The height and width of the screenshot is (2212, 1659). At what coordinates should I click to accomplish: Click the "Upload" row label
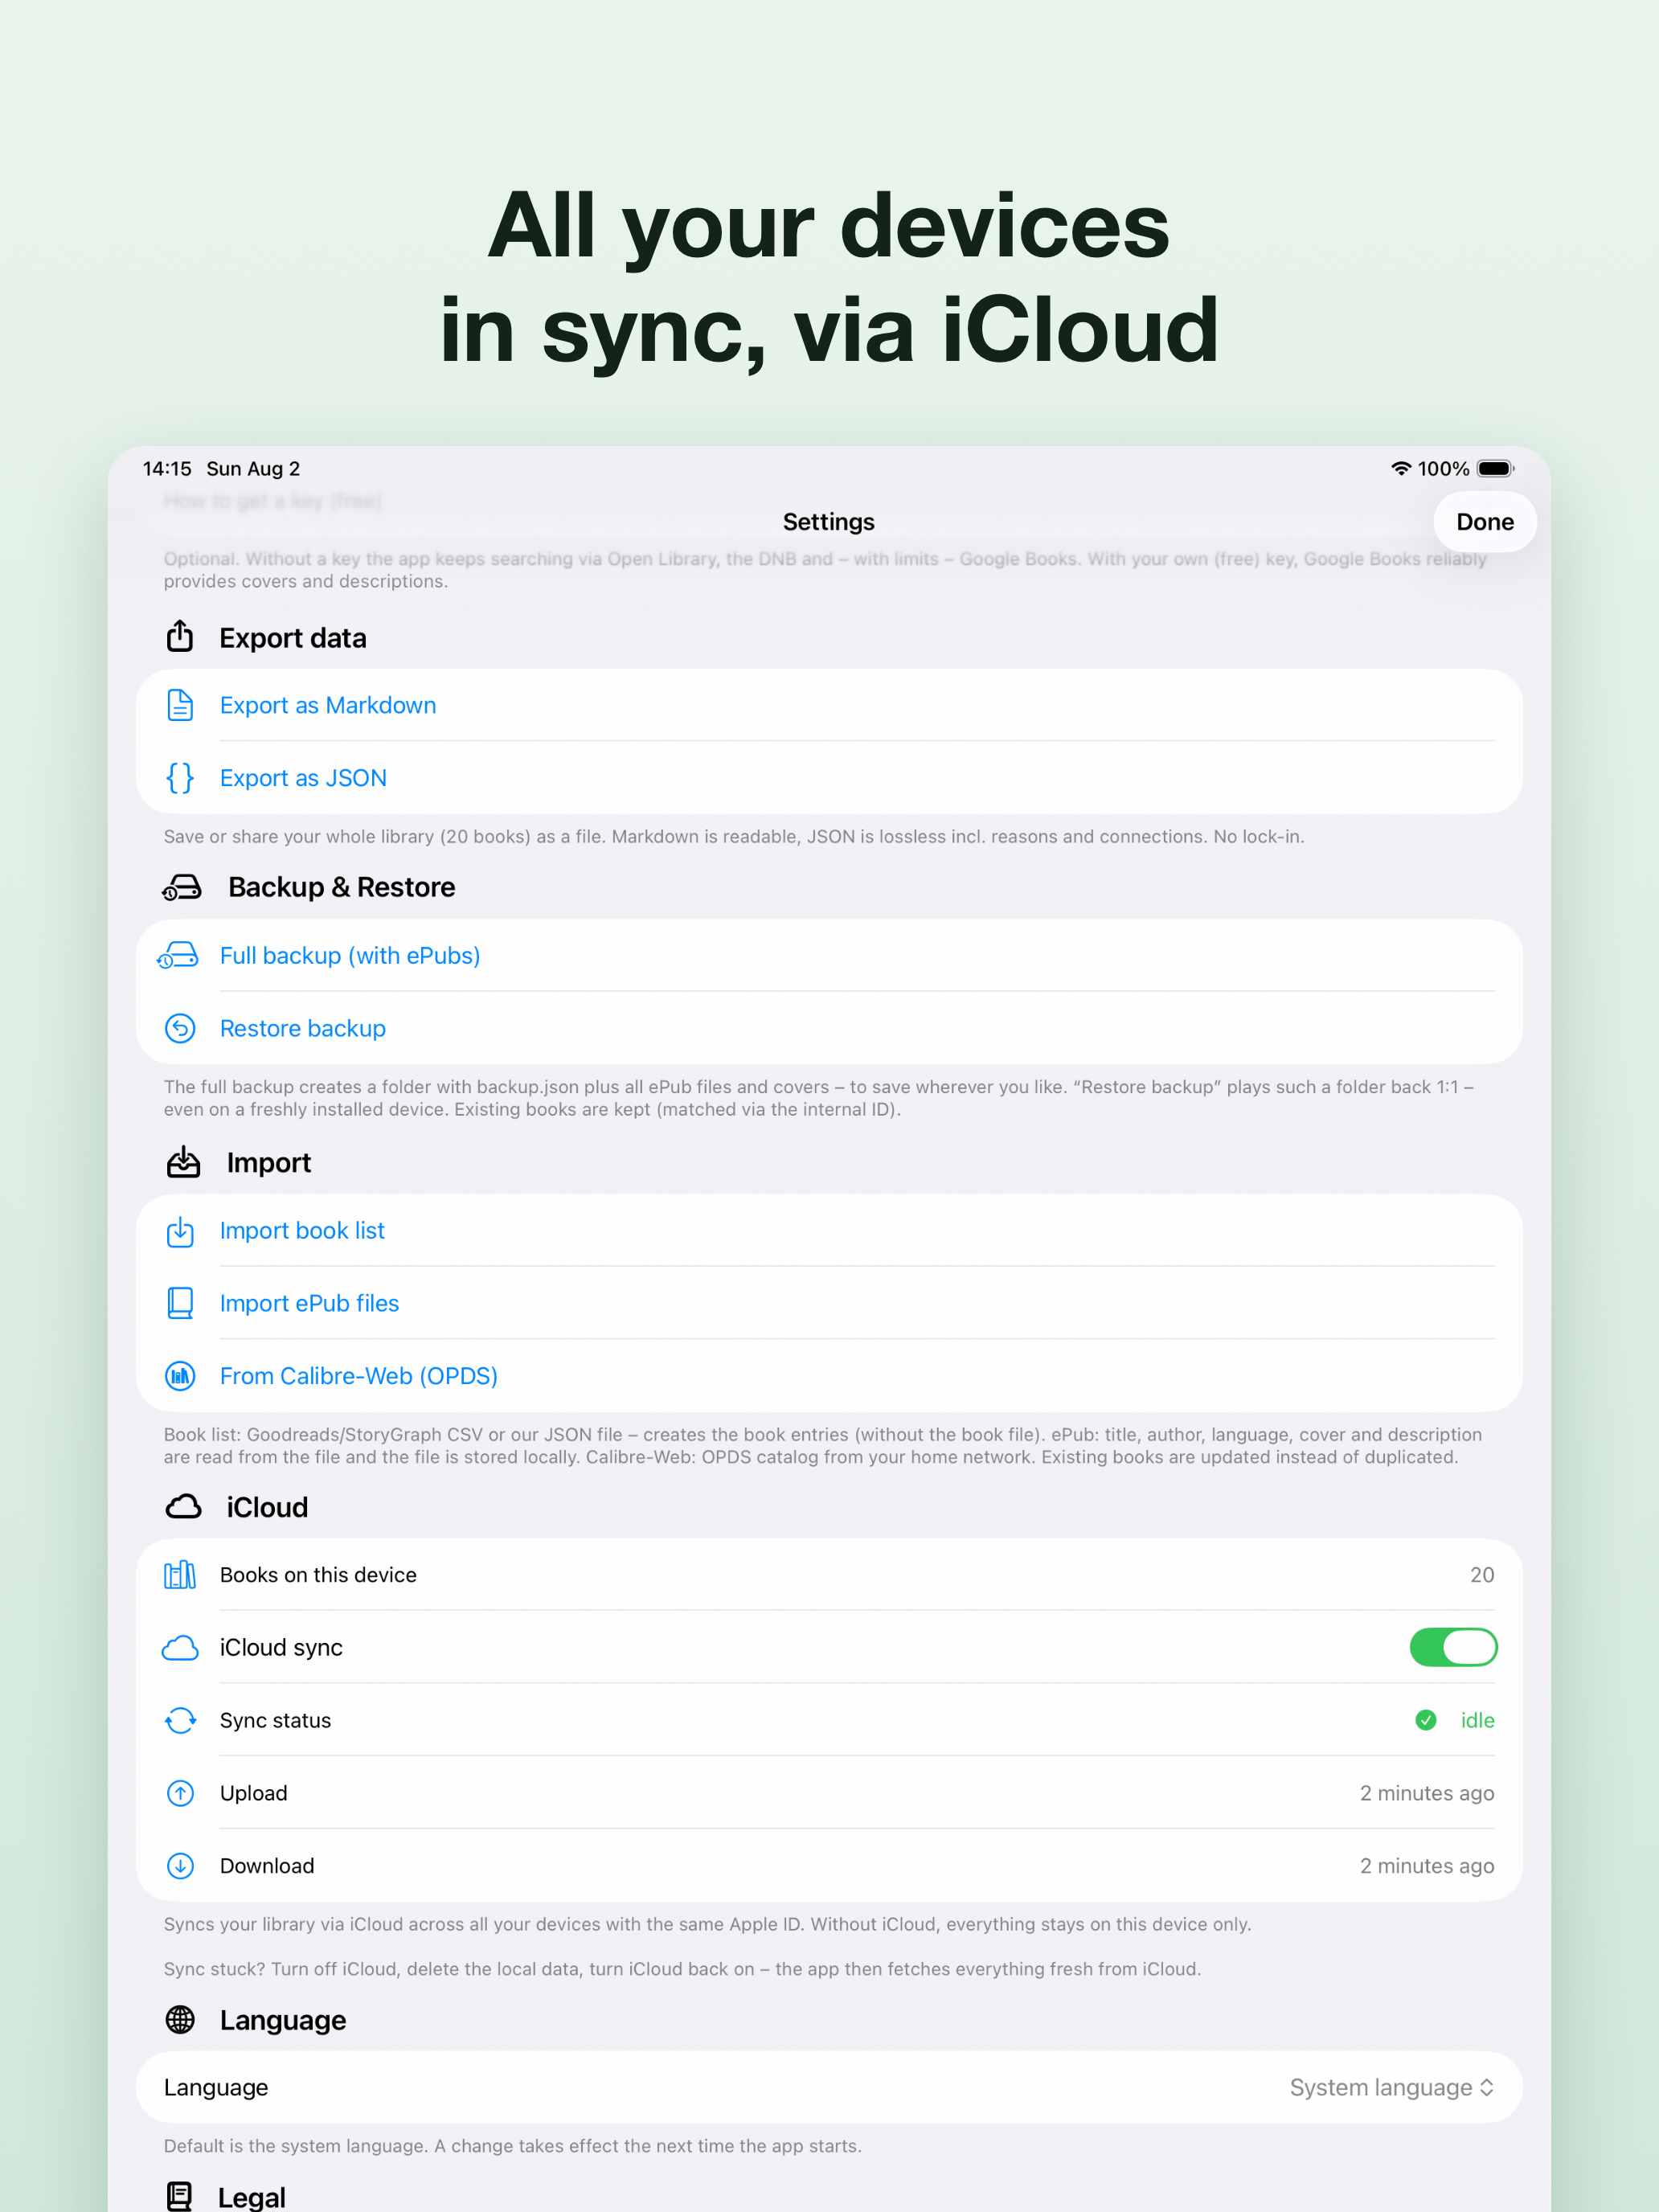(x=254, y=1793)
